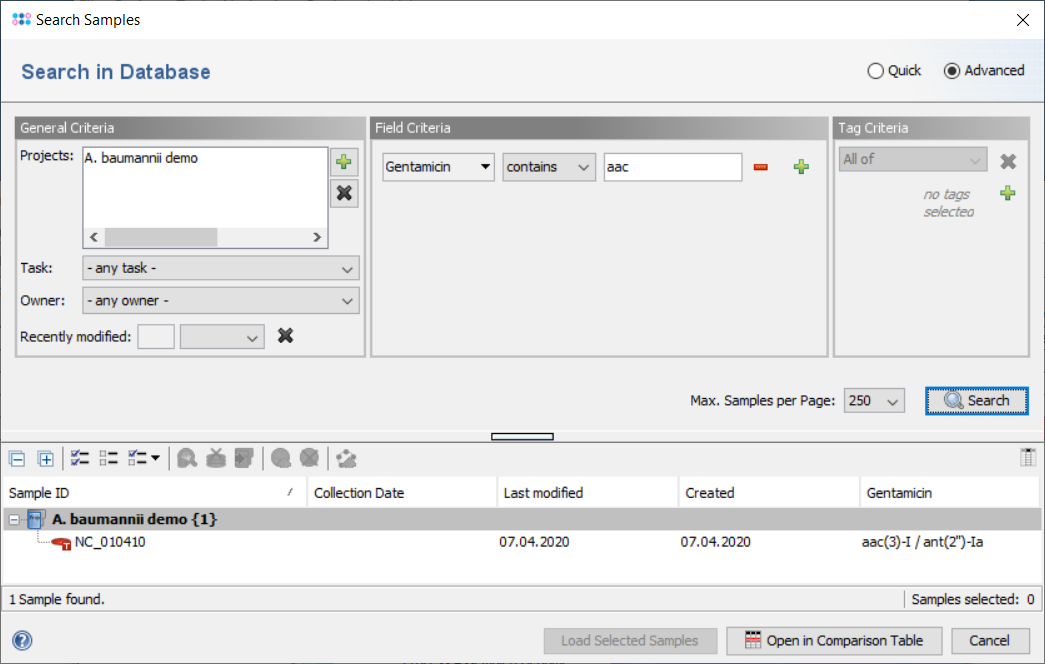Viewport: 1045px width, 664px height.
Task: Collapse the A. baumannii demo tree group
Action: (x=14, y=520)
